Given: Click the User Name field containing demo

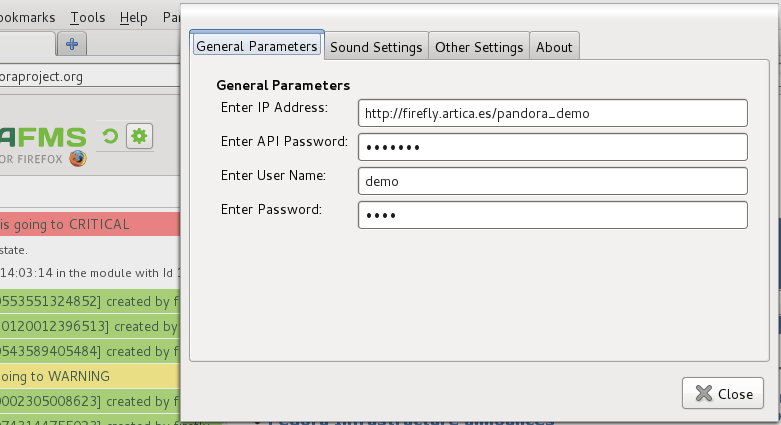Looking at the screenshot, I should 552,181.
